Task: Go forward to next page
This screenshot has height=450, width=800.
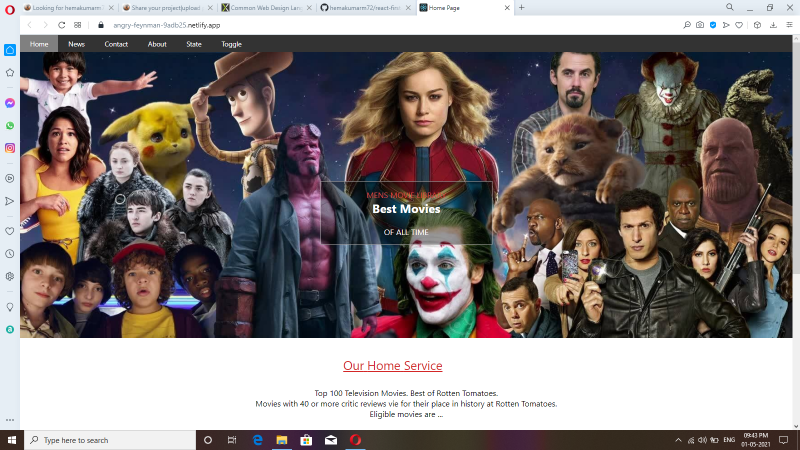Action: click(45, 25)
